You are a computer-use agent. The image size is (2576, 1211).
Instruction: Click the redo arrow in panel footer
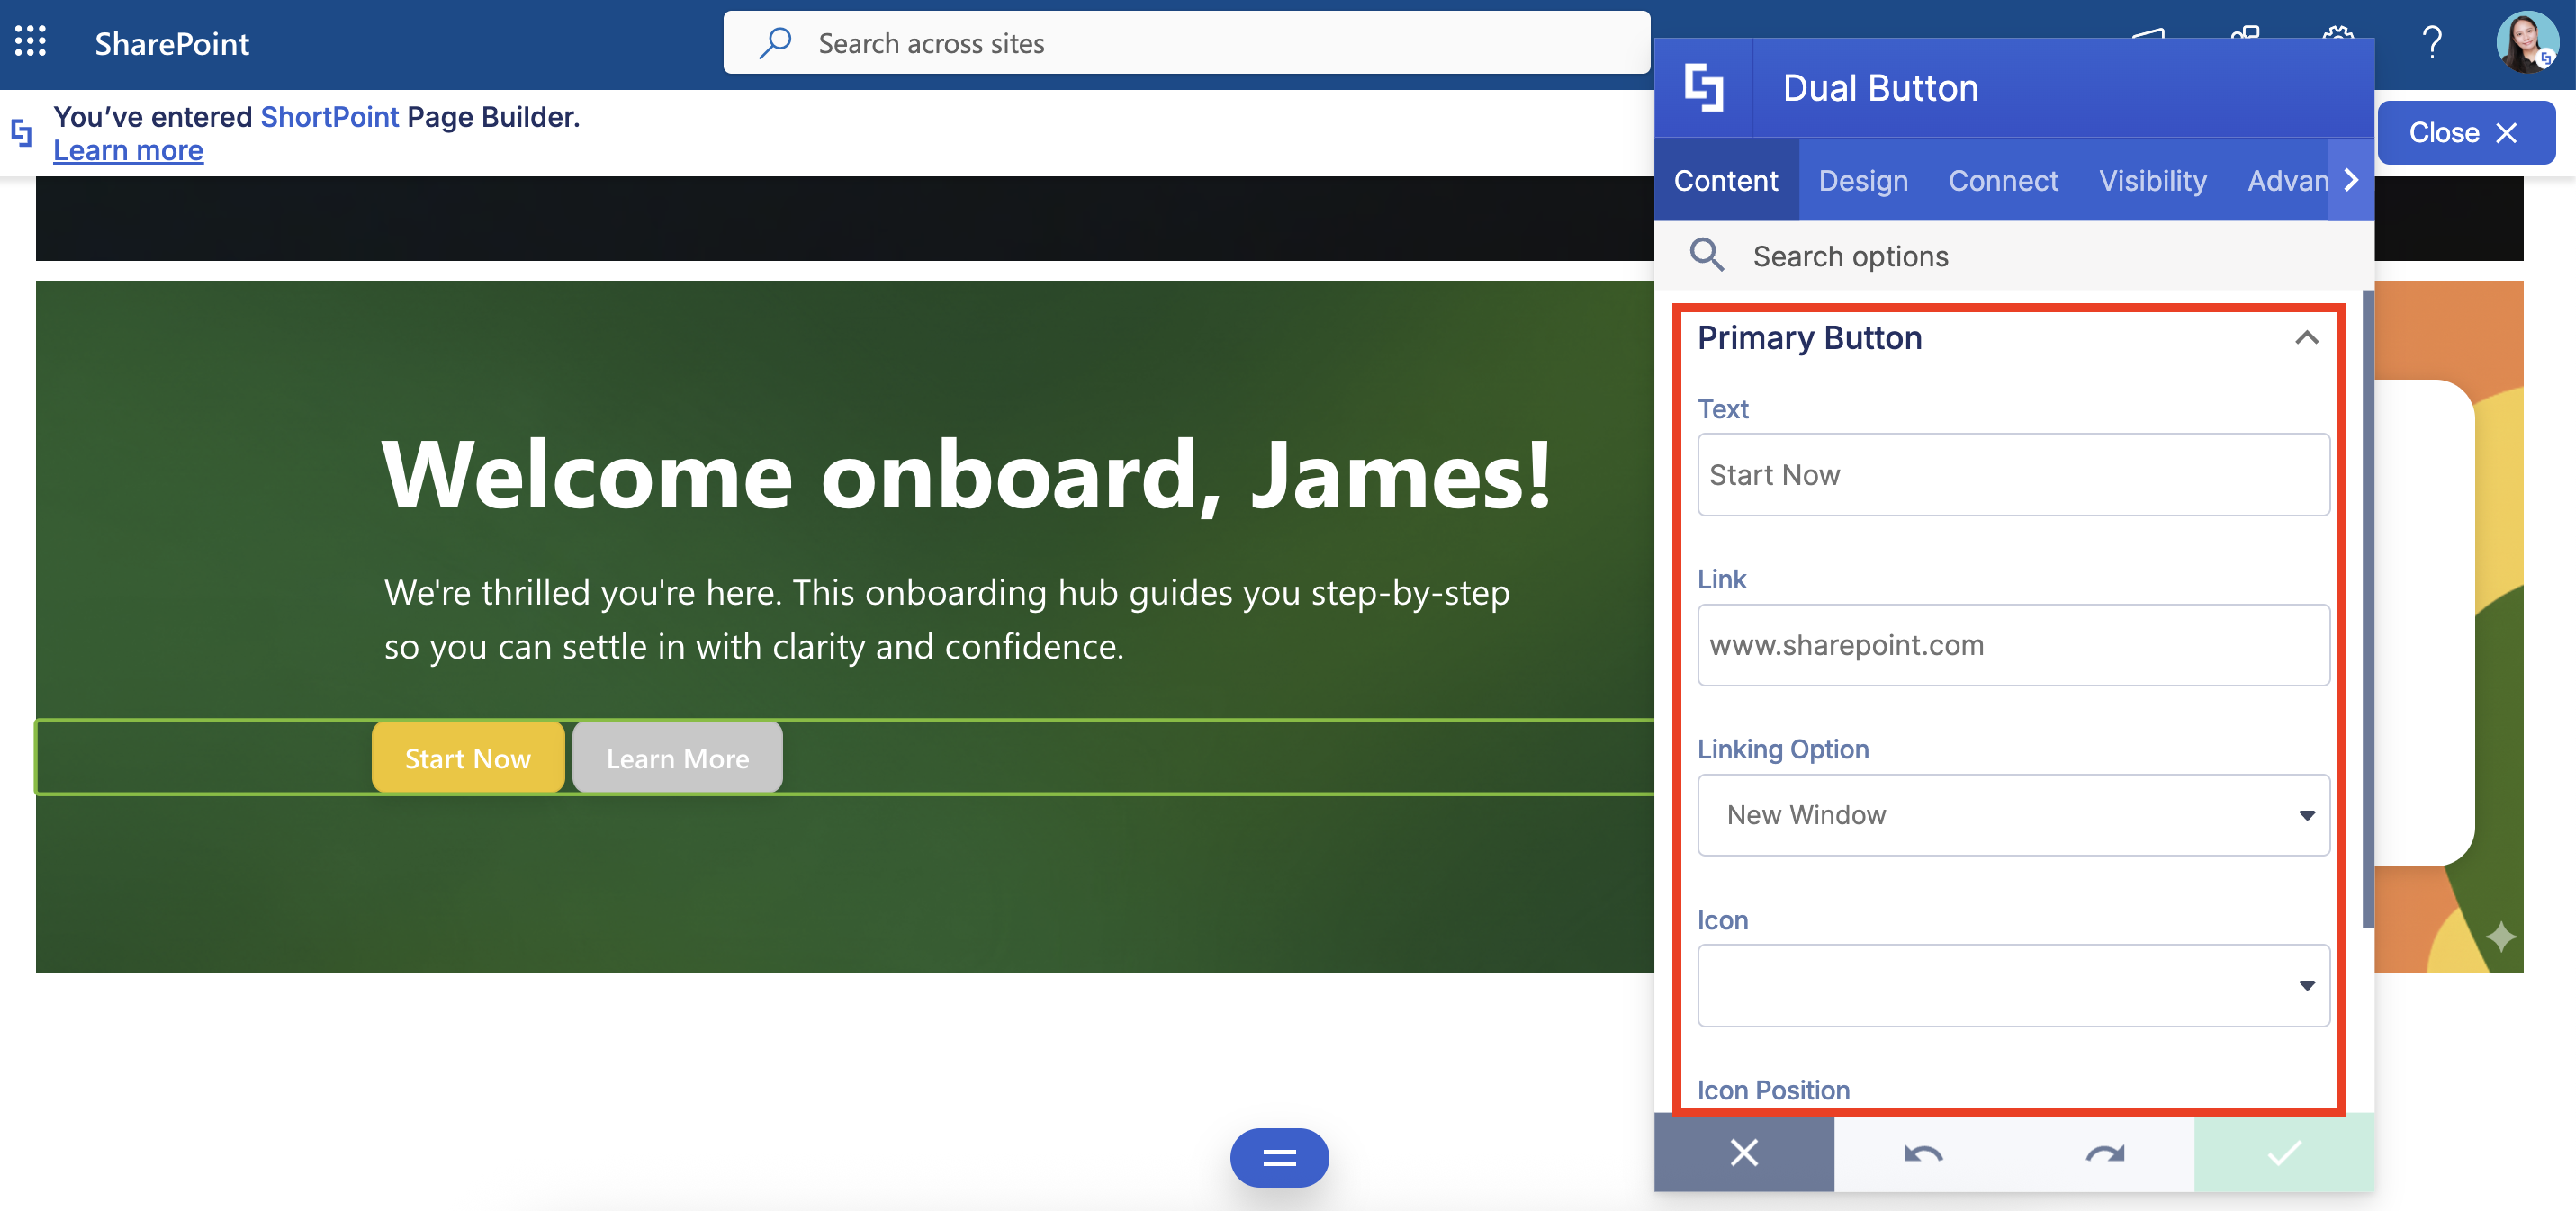click(x=2104, y=1153)
